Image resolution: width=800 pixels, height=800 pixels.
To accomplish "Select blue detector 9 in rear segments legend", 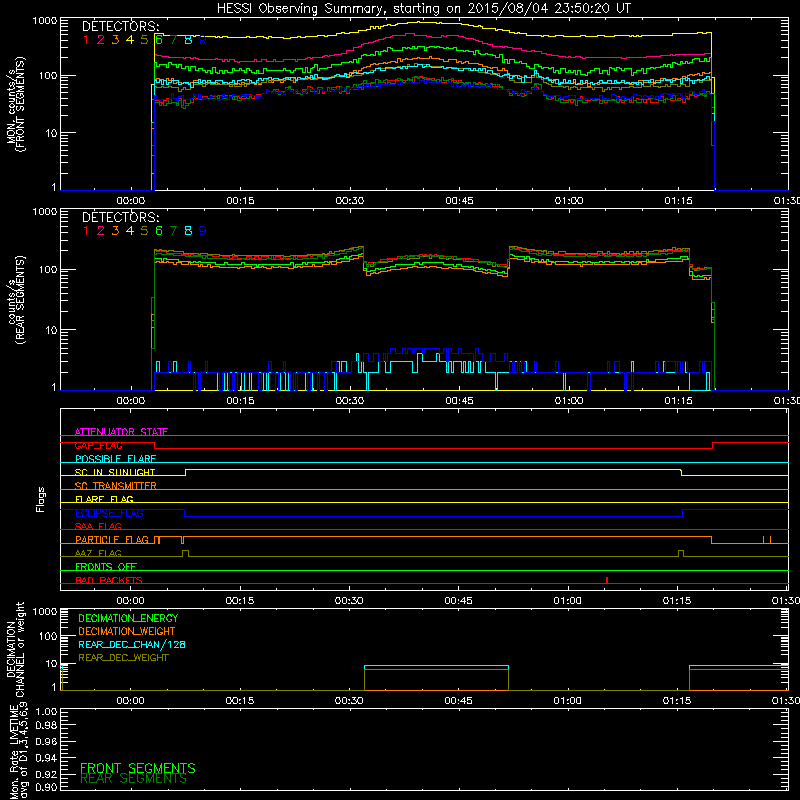I will pos(203,231).
